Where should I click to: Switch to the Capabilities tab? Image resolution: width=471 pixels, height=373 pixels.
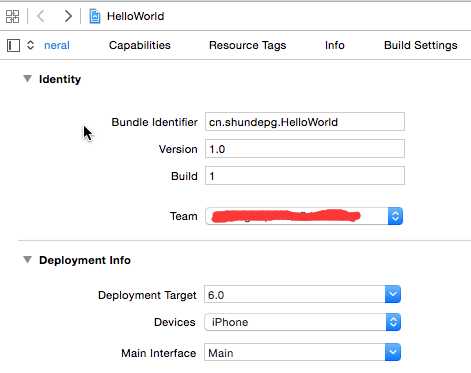pos(140,45)
